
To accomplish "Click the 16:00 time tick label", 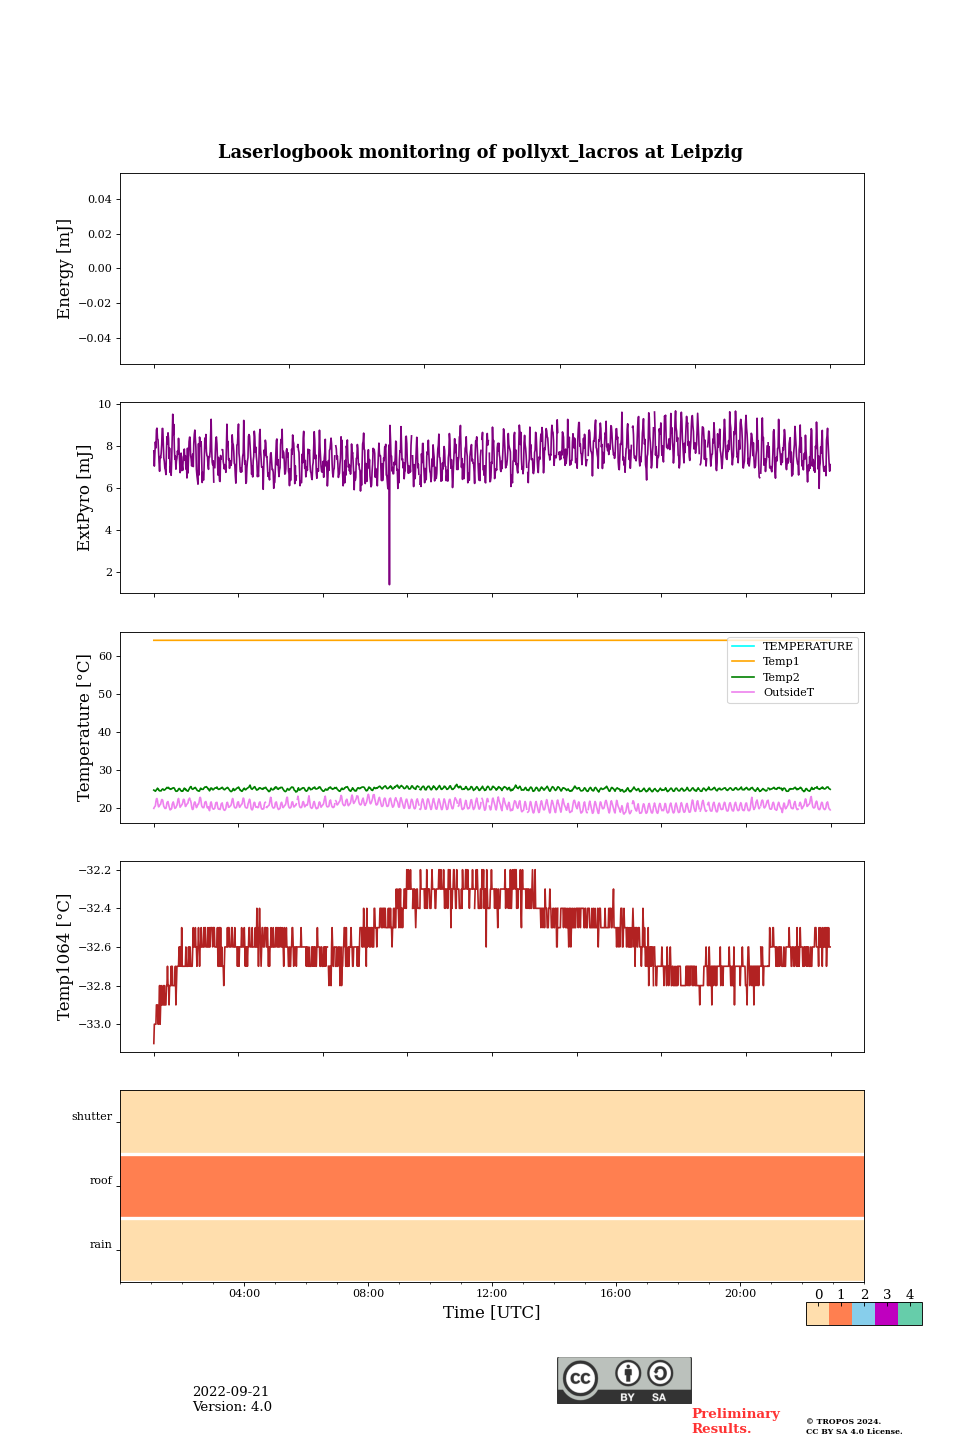I will [616, 1293].
